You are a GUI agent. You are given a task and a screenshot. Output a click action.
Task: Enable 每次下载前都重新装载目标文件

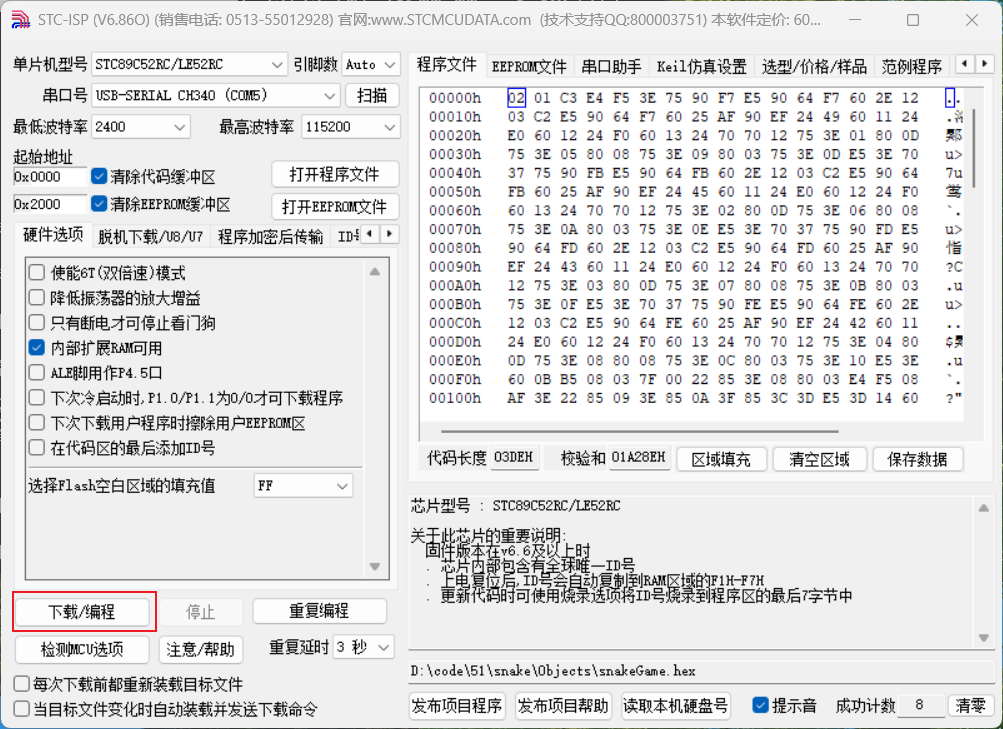(x=22, y=684)
